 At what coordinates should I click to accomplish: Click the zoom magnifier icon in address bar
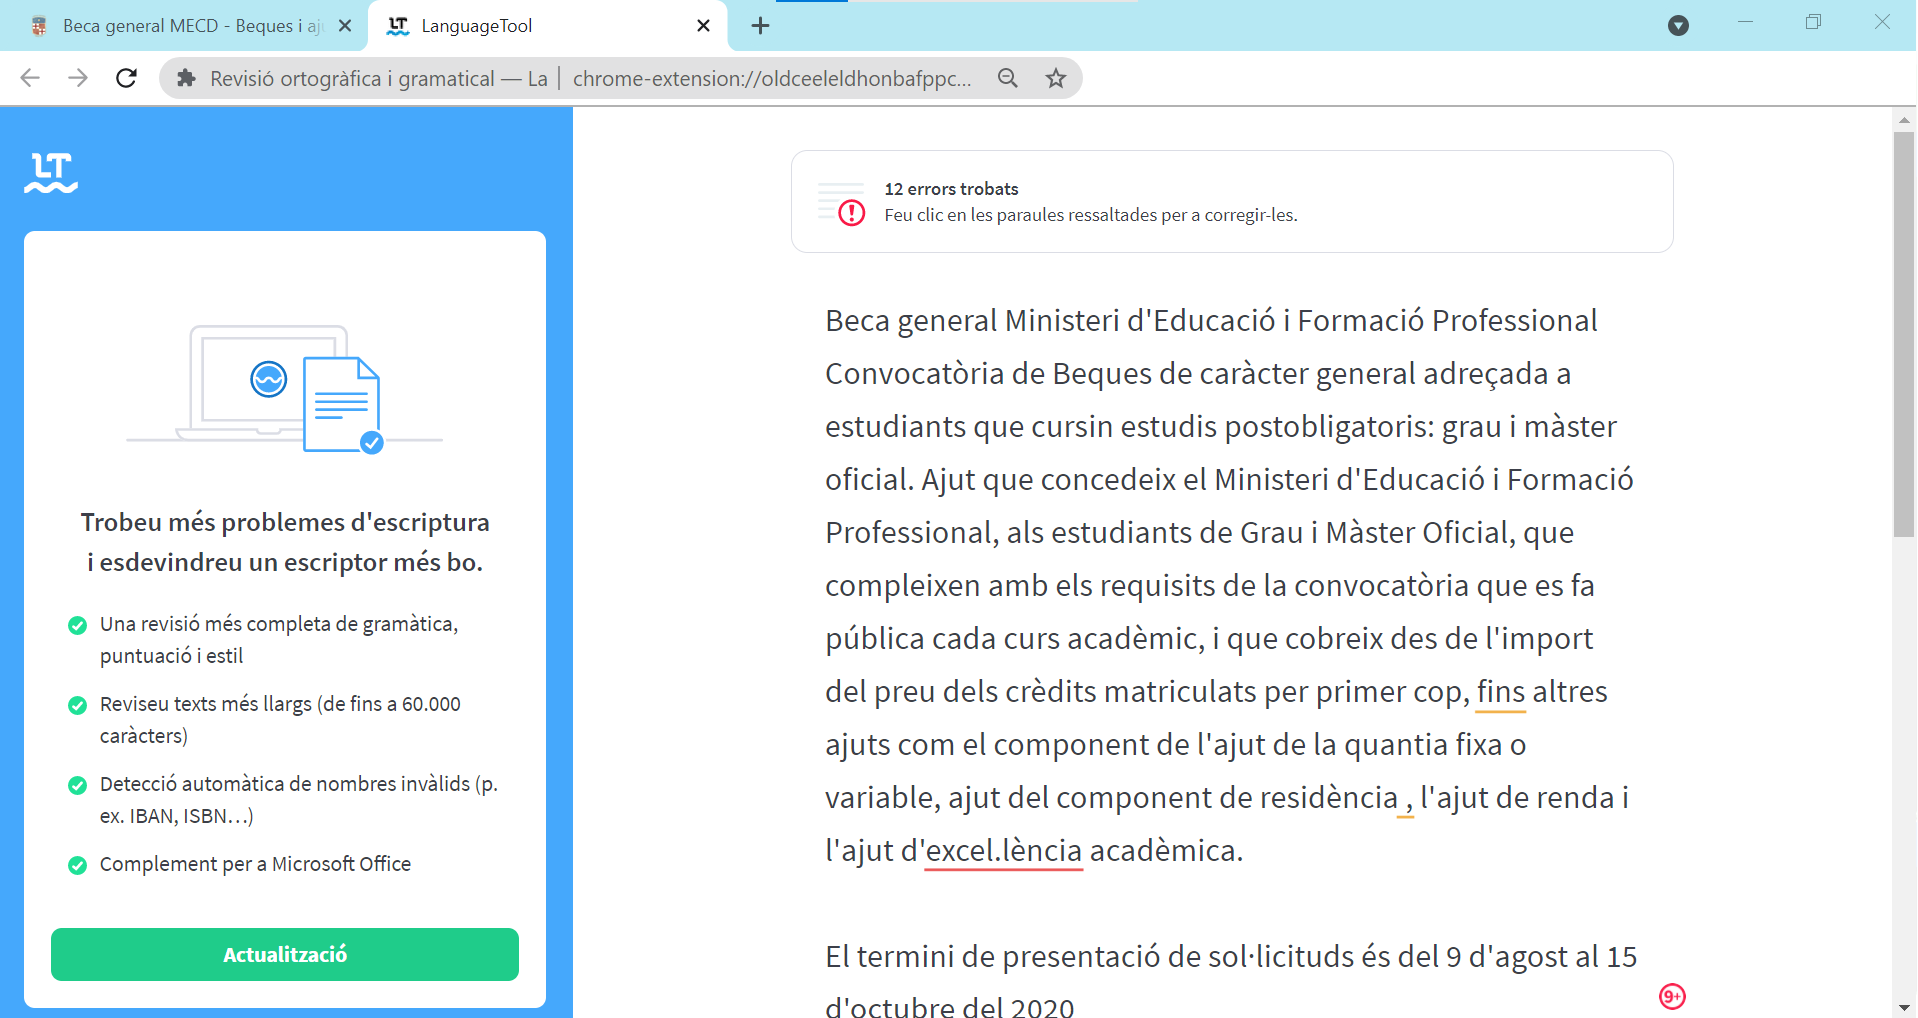point(1007,78)
